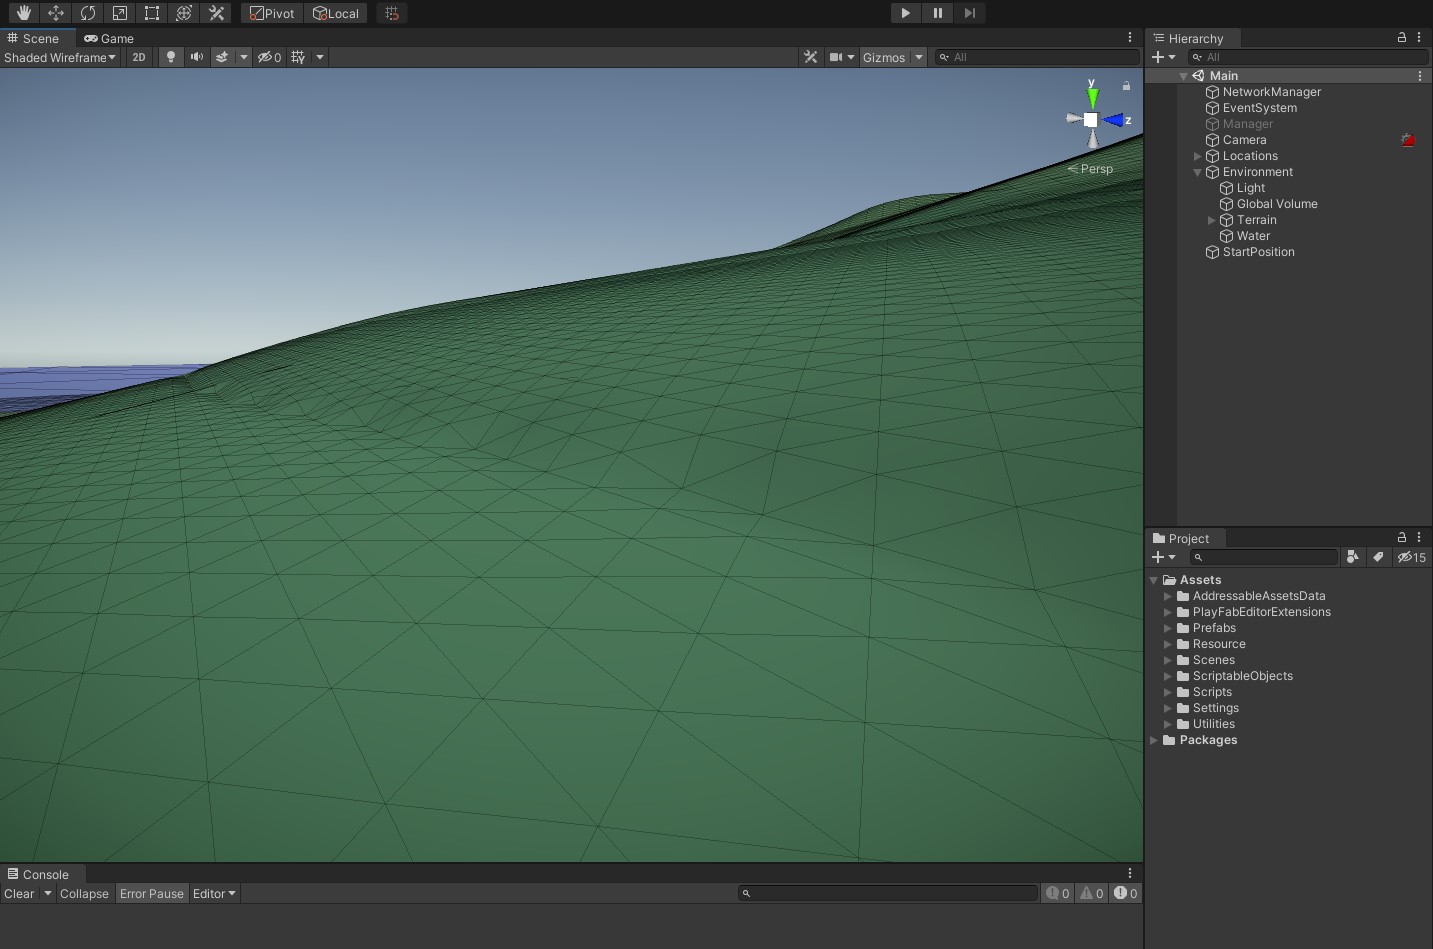Toggle Pivot handle position
The image size is (1433, 949).
point(272,13)
